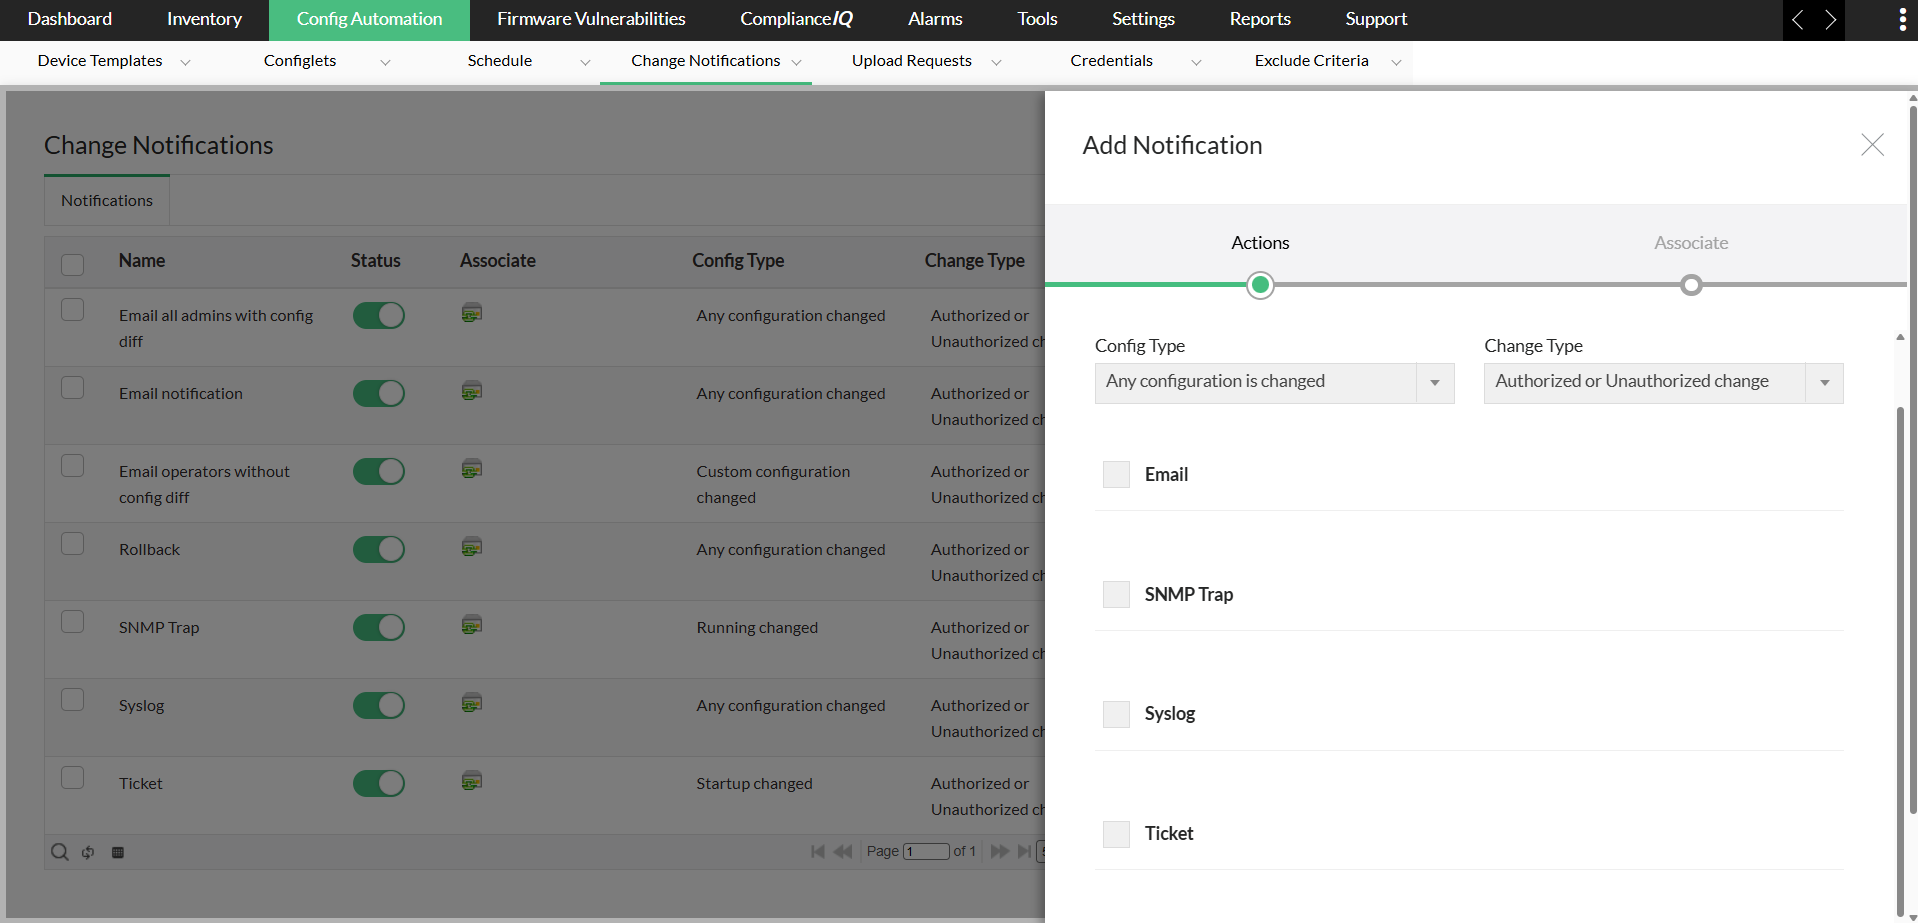The width and height of the screenshot is (1918, 923).
Task: Click the refresh icon in table footer
Action: click(88, 852)
